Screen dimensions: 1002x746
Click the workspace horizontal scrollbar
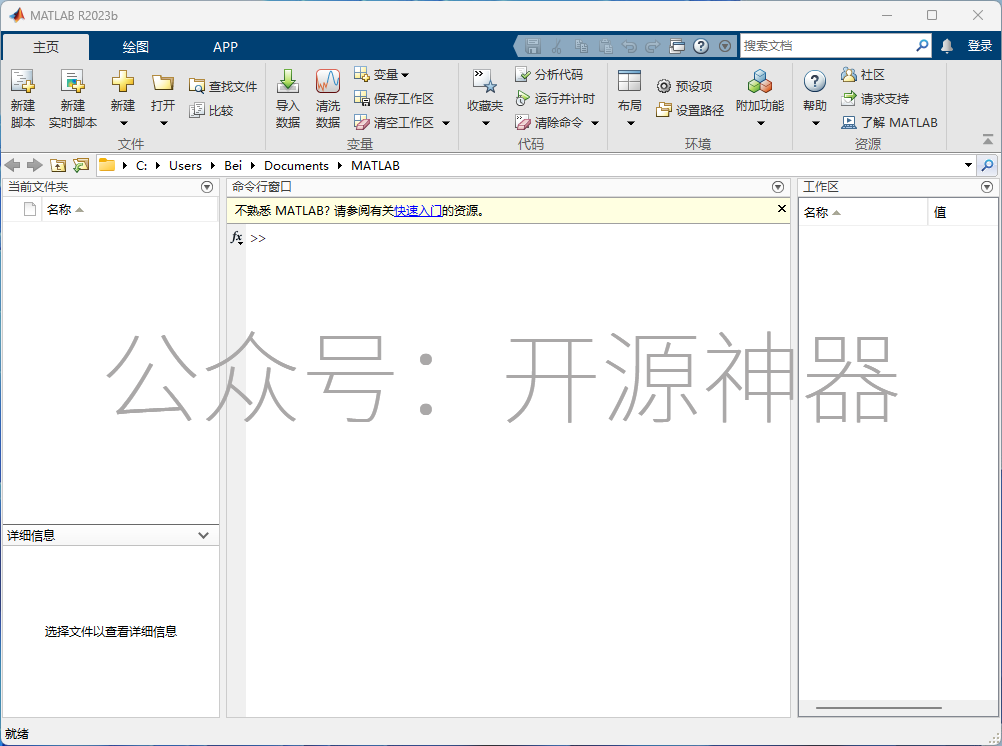pos(879,708)
